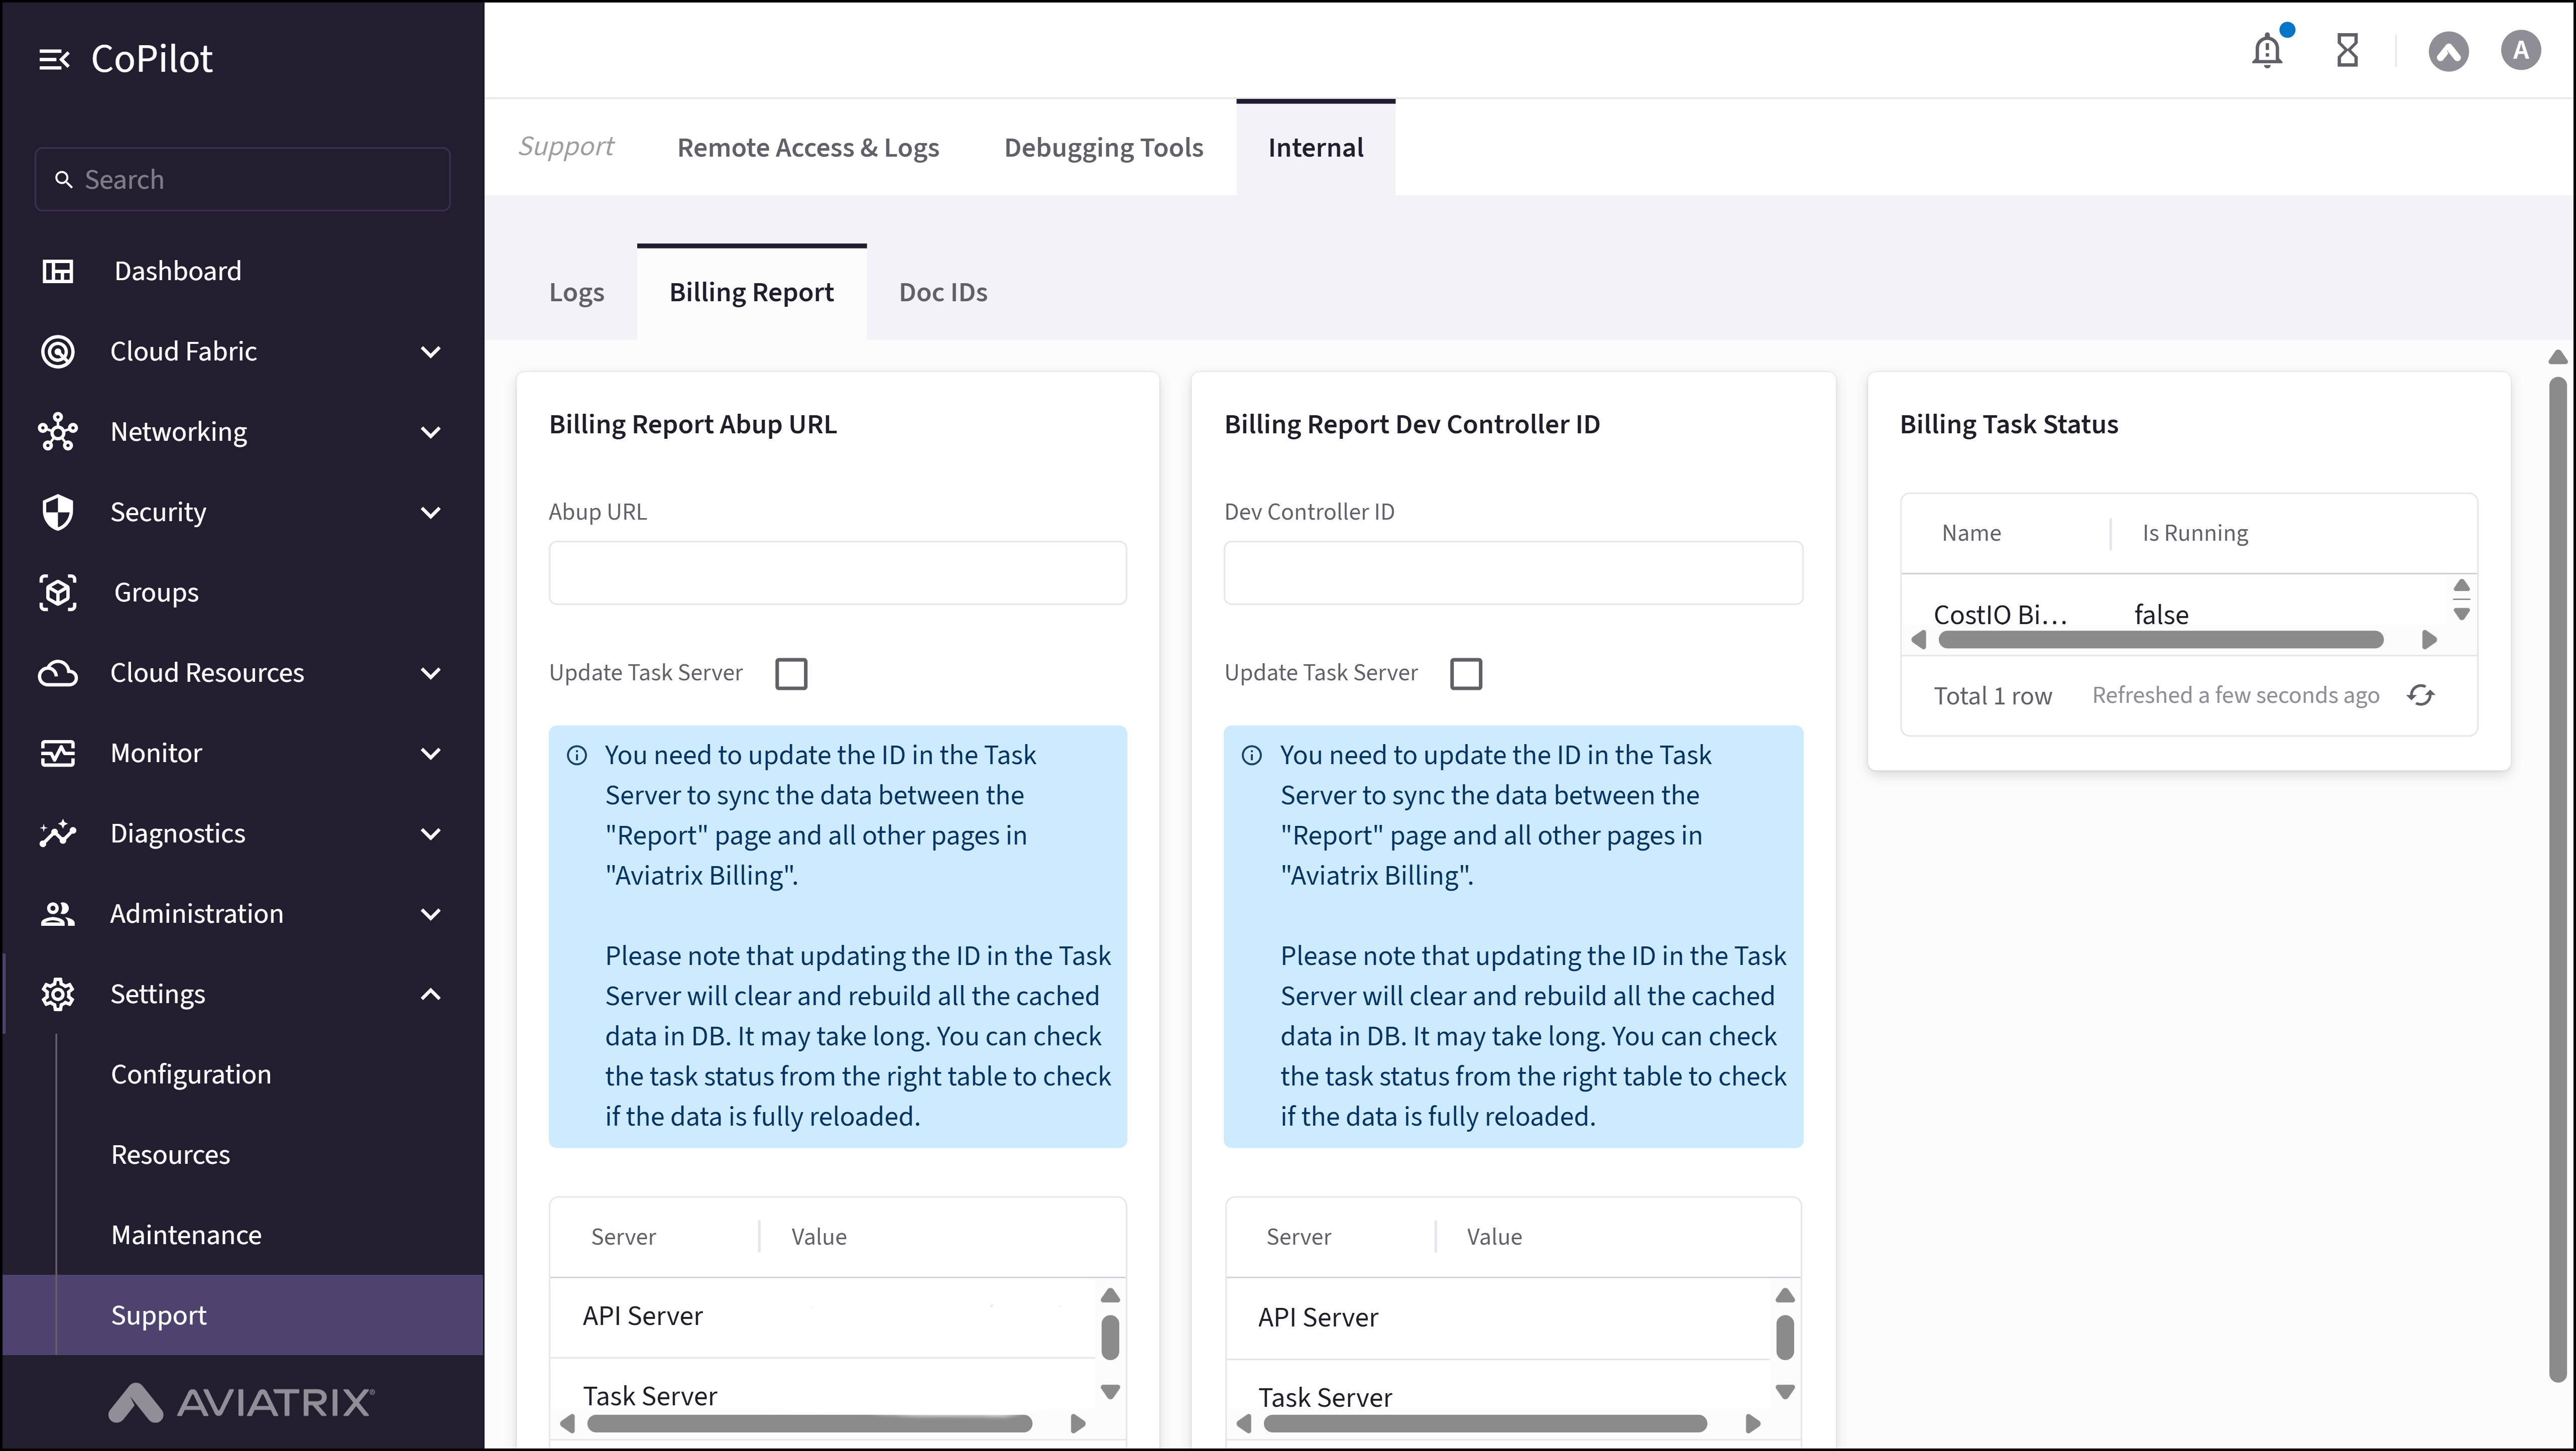Select the Dashboard sidebar icon
2576x1451 pixels.
pos(58,271)
